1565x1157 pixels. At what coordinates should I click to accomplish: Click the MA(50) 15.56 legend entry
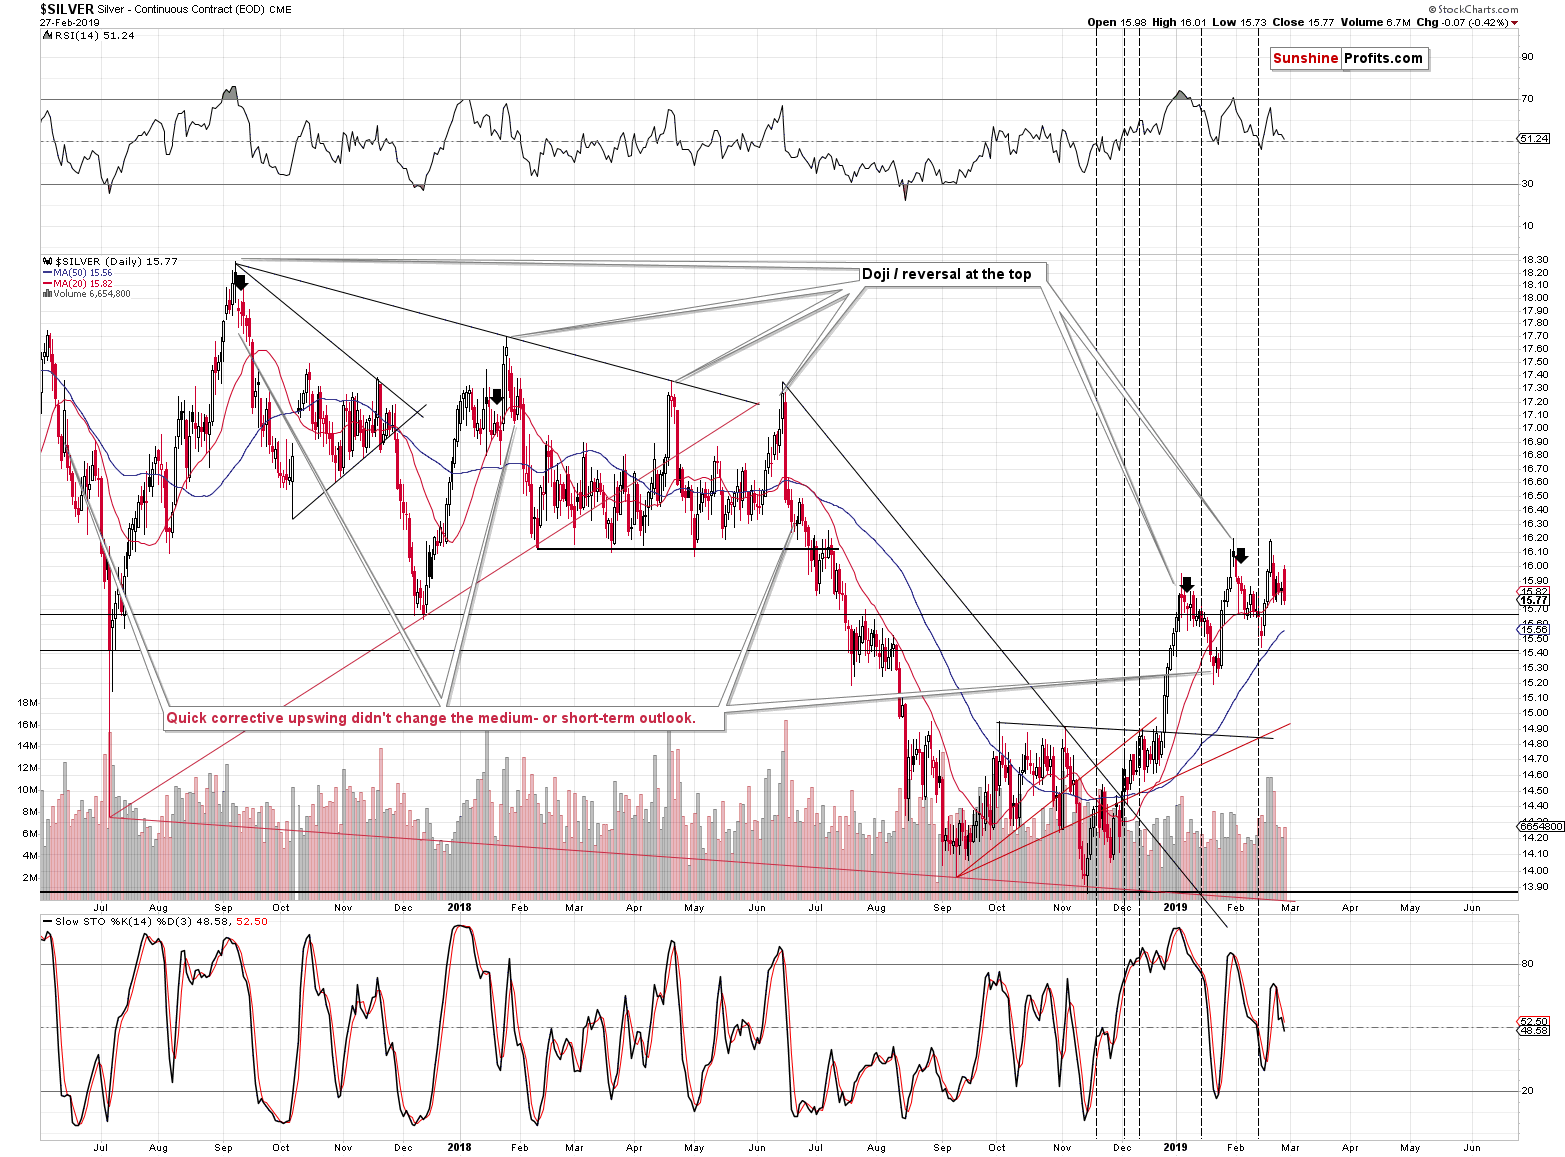[78, 272]
